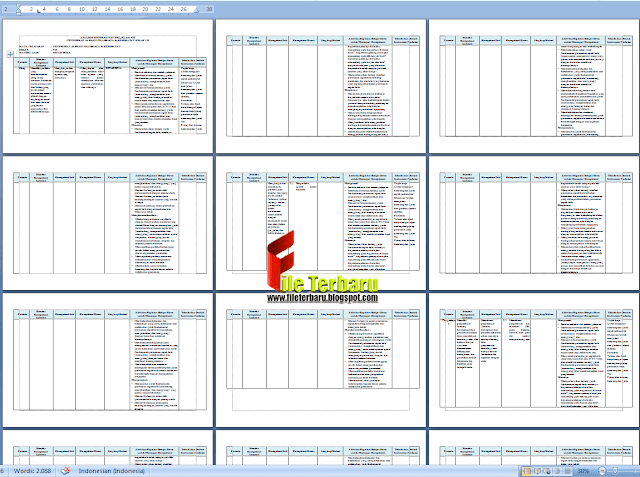The width and height of the screenshot is (640, 477).
Task: Switch to Print Layout view
Action: pos(527,471)
